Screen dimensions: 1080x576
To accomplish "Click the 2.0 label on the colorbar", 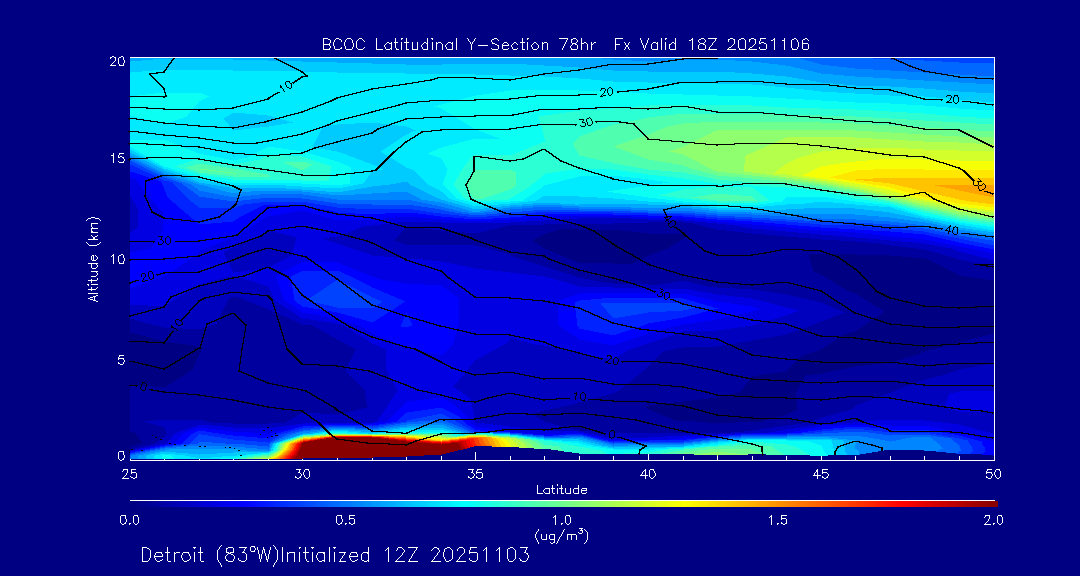I will 992,520.
